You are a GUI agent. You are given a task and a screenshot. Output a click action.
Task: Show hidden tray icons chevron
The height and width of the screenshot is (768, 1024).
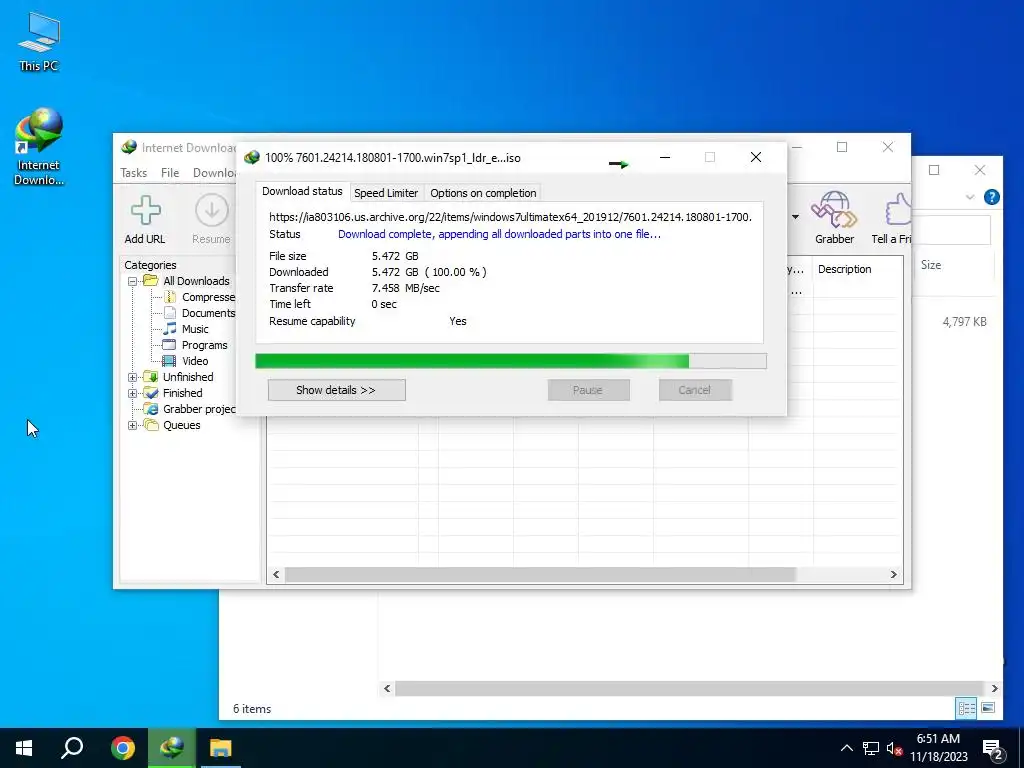846,748
